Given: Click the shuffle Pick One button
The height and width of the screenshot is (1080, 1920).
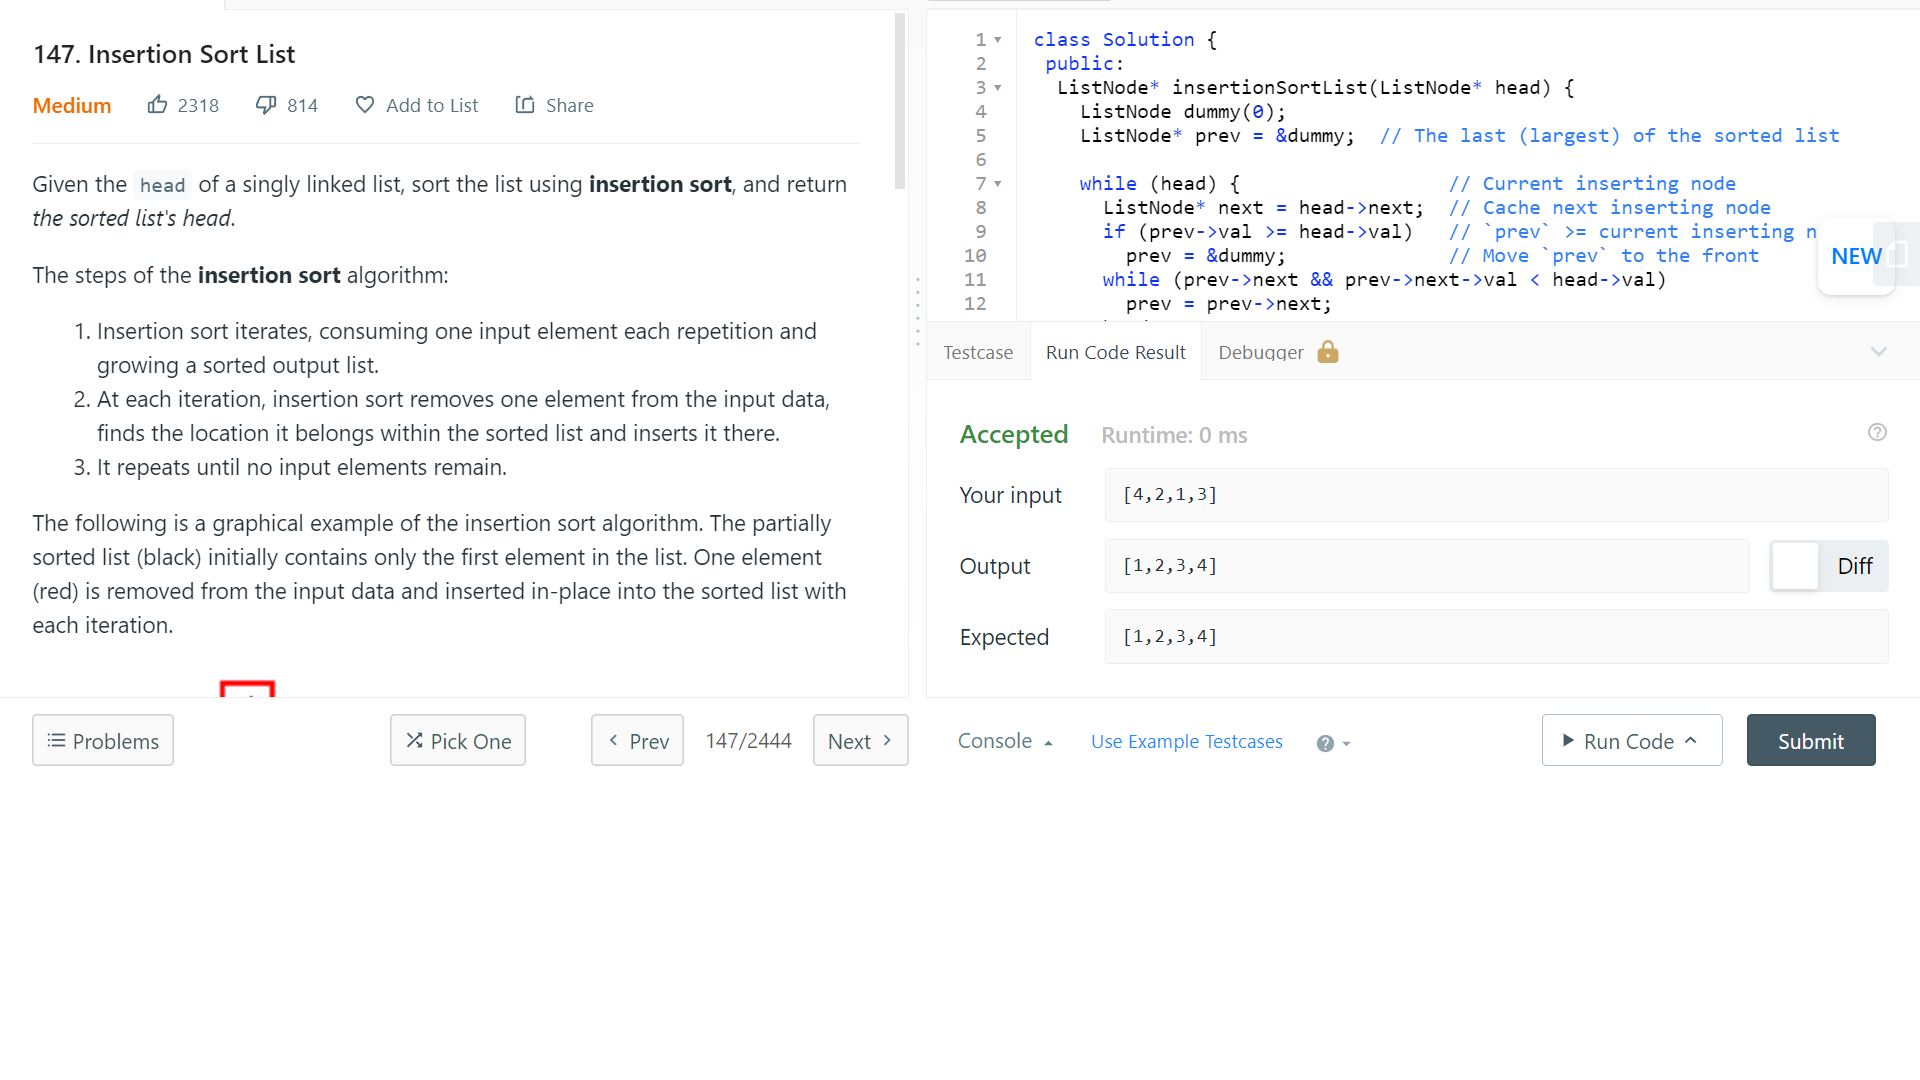Looking at the screenshot, I should click(x=458, y=741).
